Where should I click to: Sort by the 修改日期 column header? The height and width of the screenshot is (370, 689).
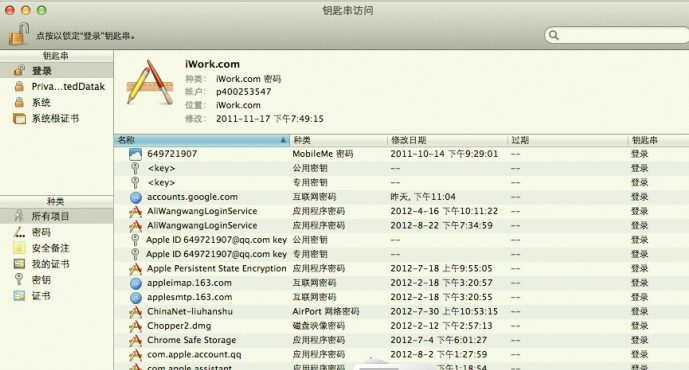[x=447, y=140]
